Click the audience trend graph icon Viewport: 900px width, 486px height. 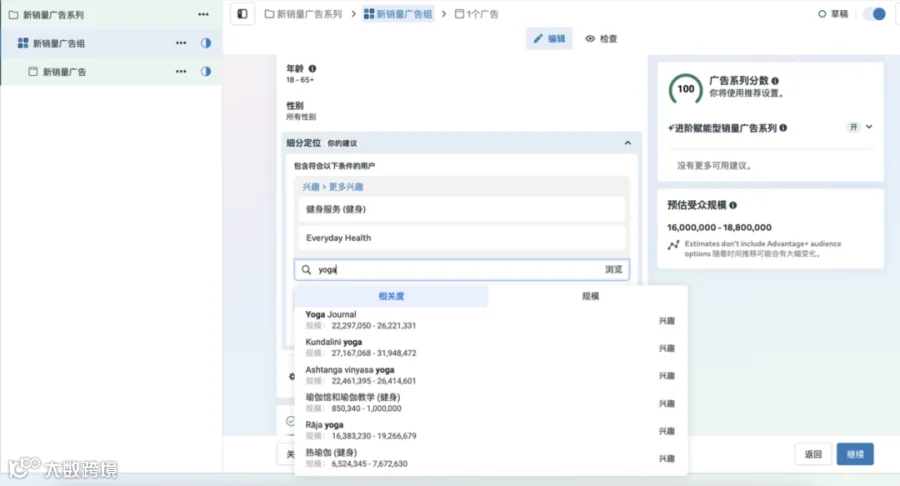673,245
